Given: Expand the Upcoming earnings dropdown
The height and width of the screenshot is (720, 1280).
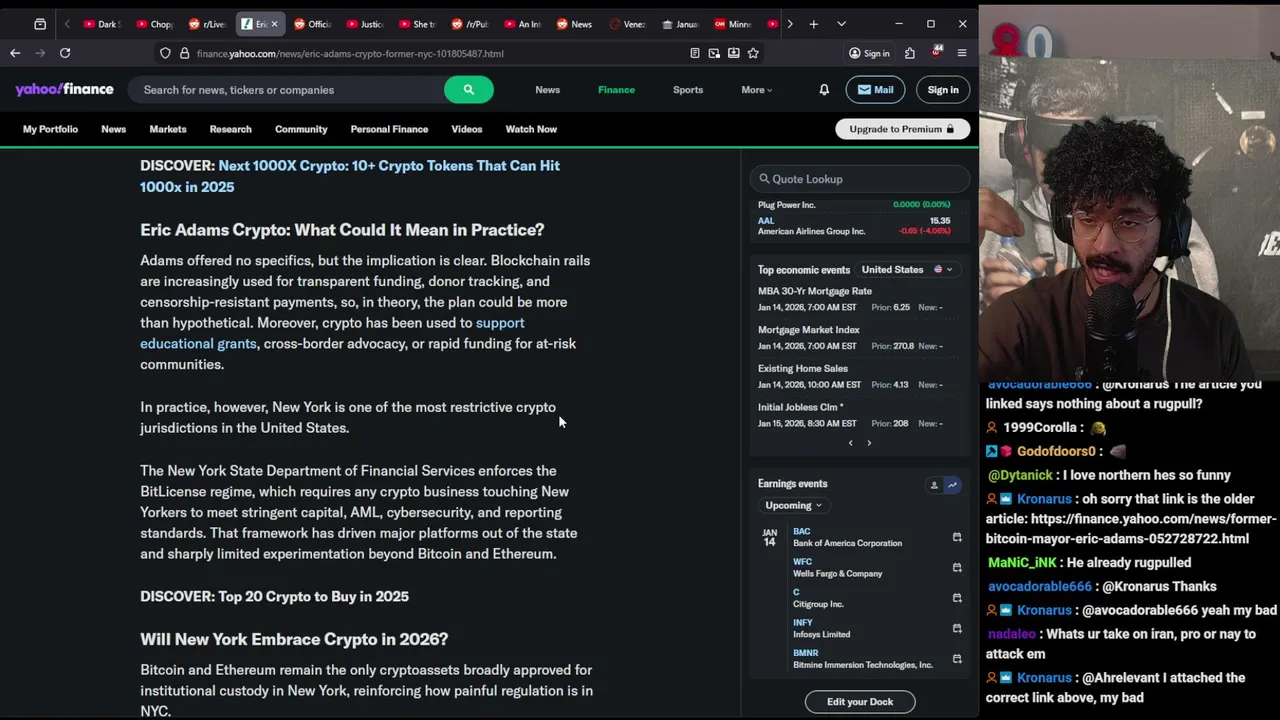Looking at the screenshot, I should click(x=793, y=505).
